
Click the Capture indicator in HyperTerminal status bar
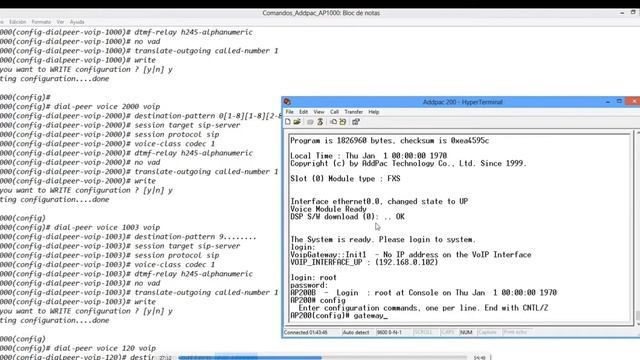pos(488,333)
